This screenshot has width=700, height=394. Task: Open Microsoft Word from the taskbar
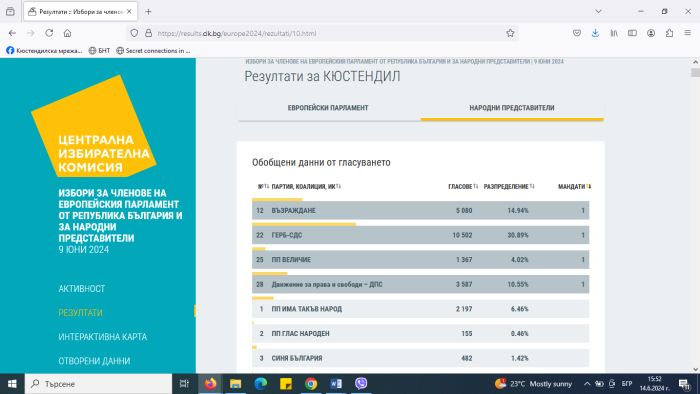[x=336, y=383]
